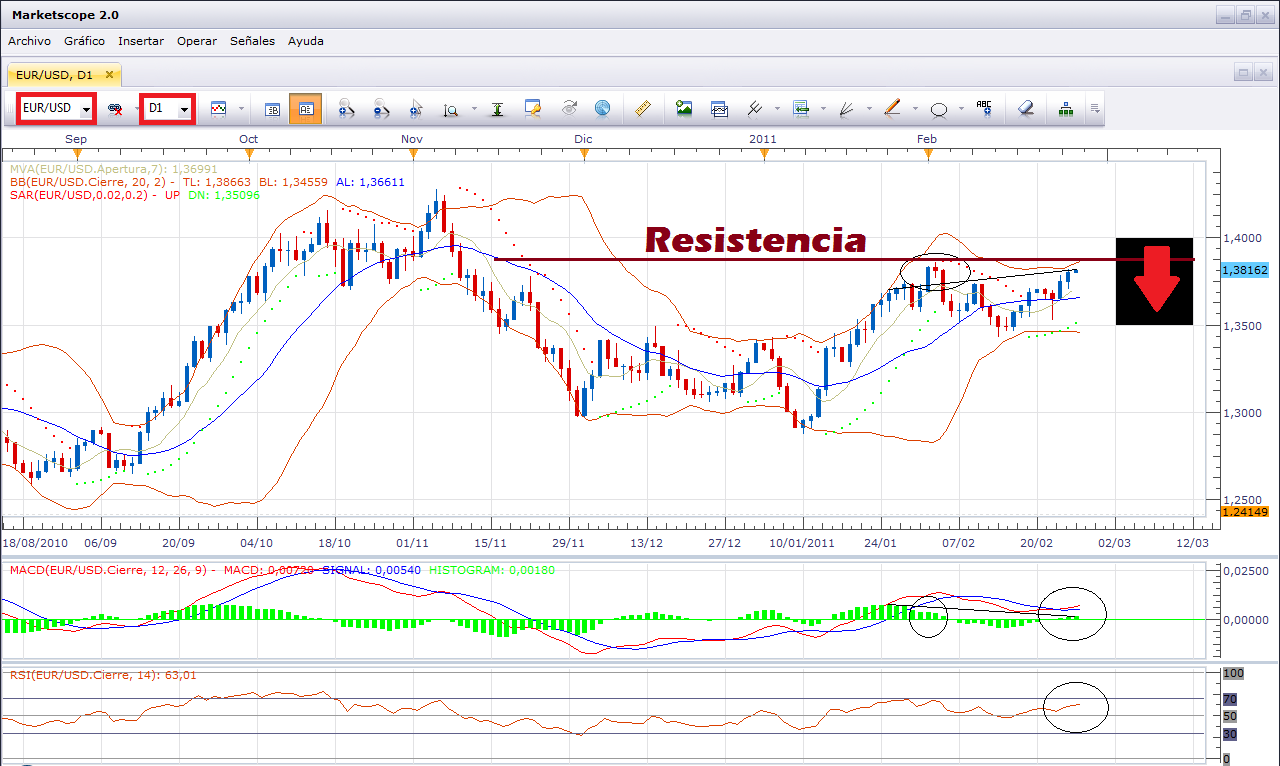Click the RSI(EUR/USD.Cierre, 14) label

point(86,675)
